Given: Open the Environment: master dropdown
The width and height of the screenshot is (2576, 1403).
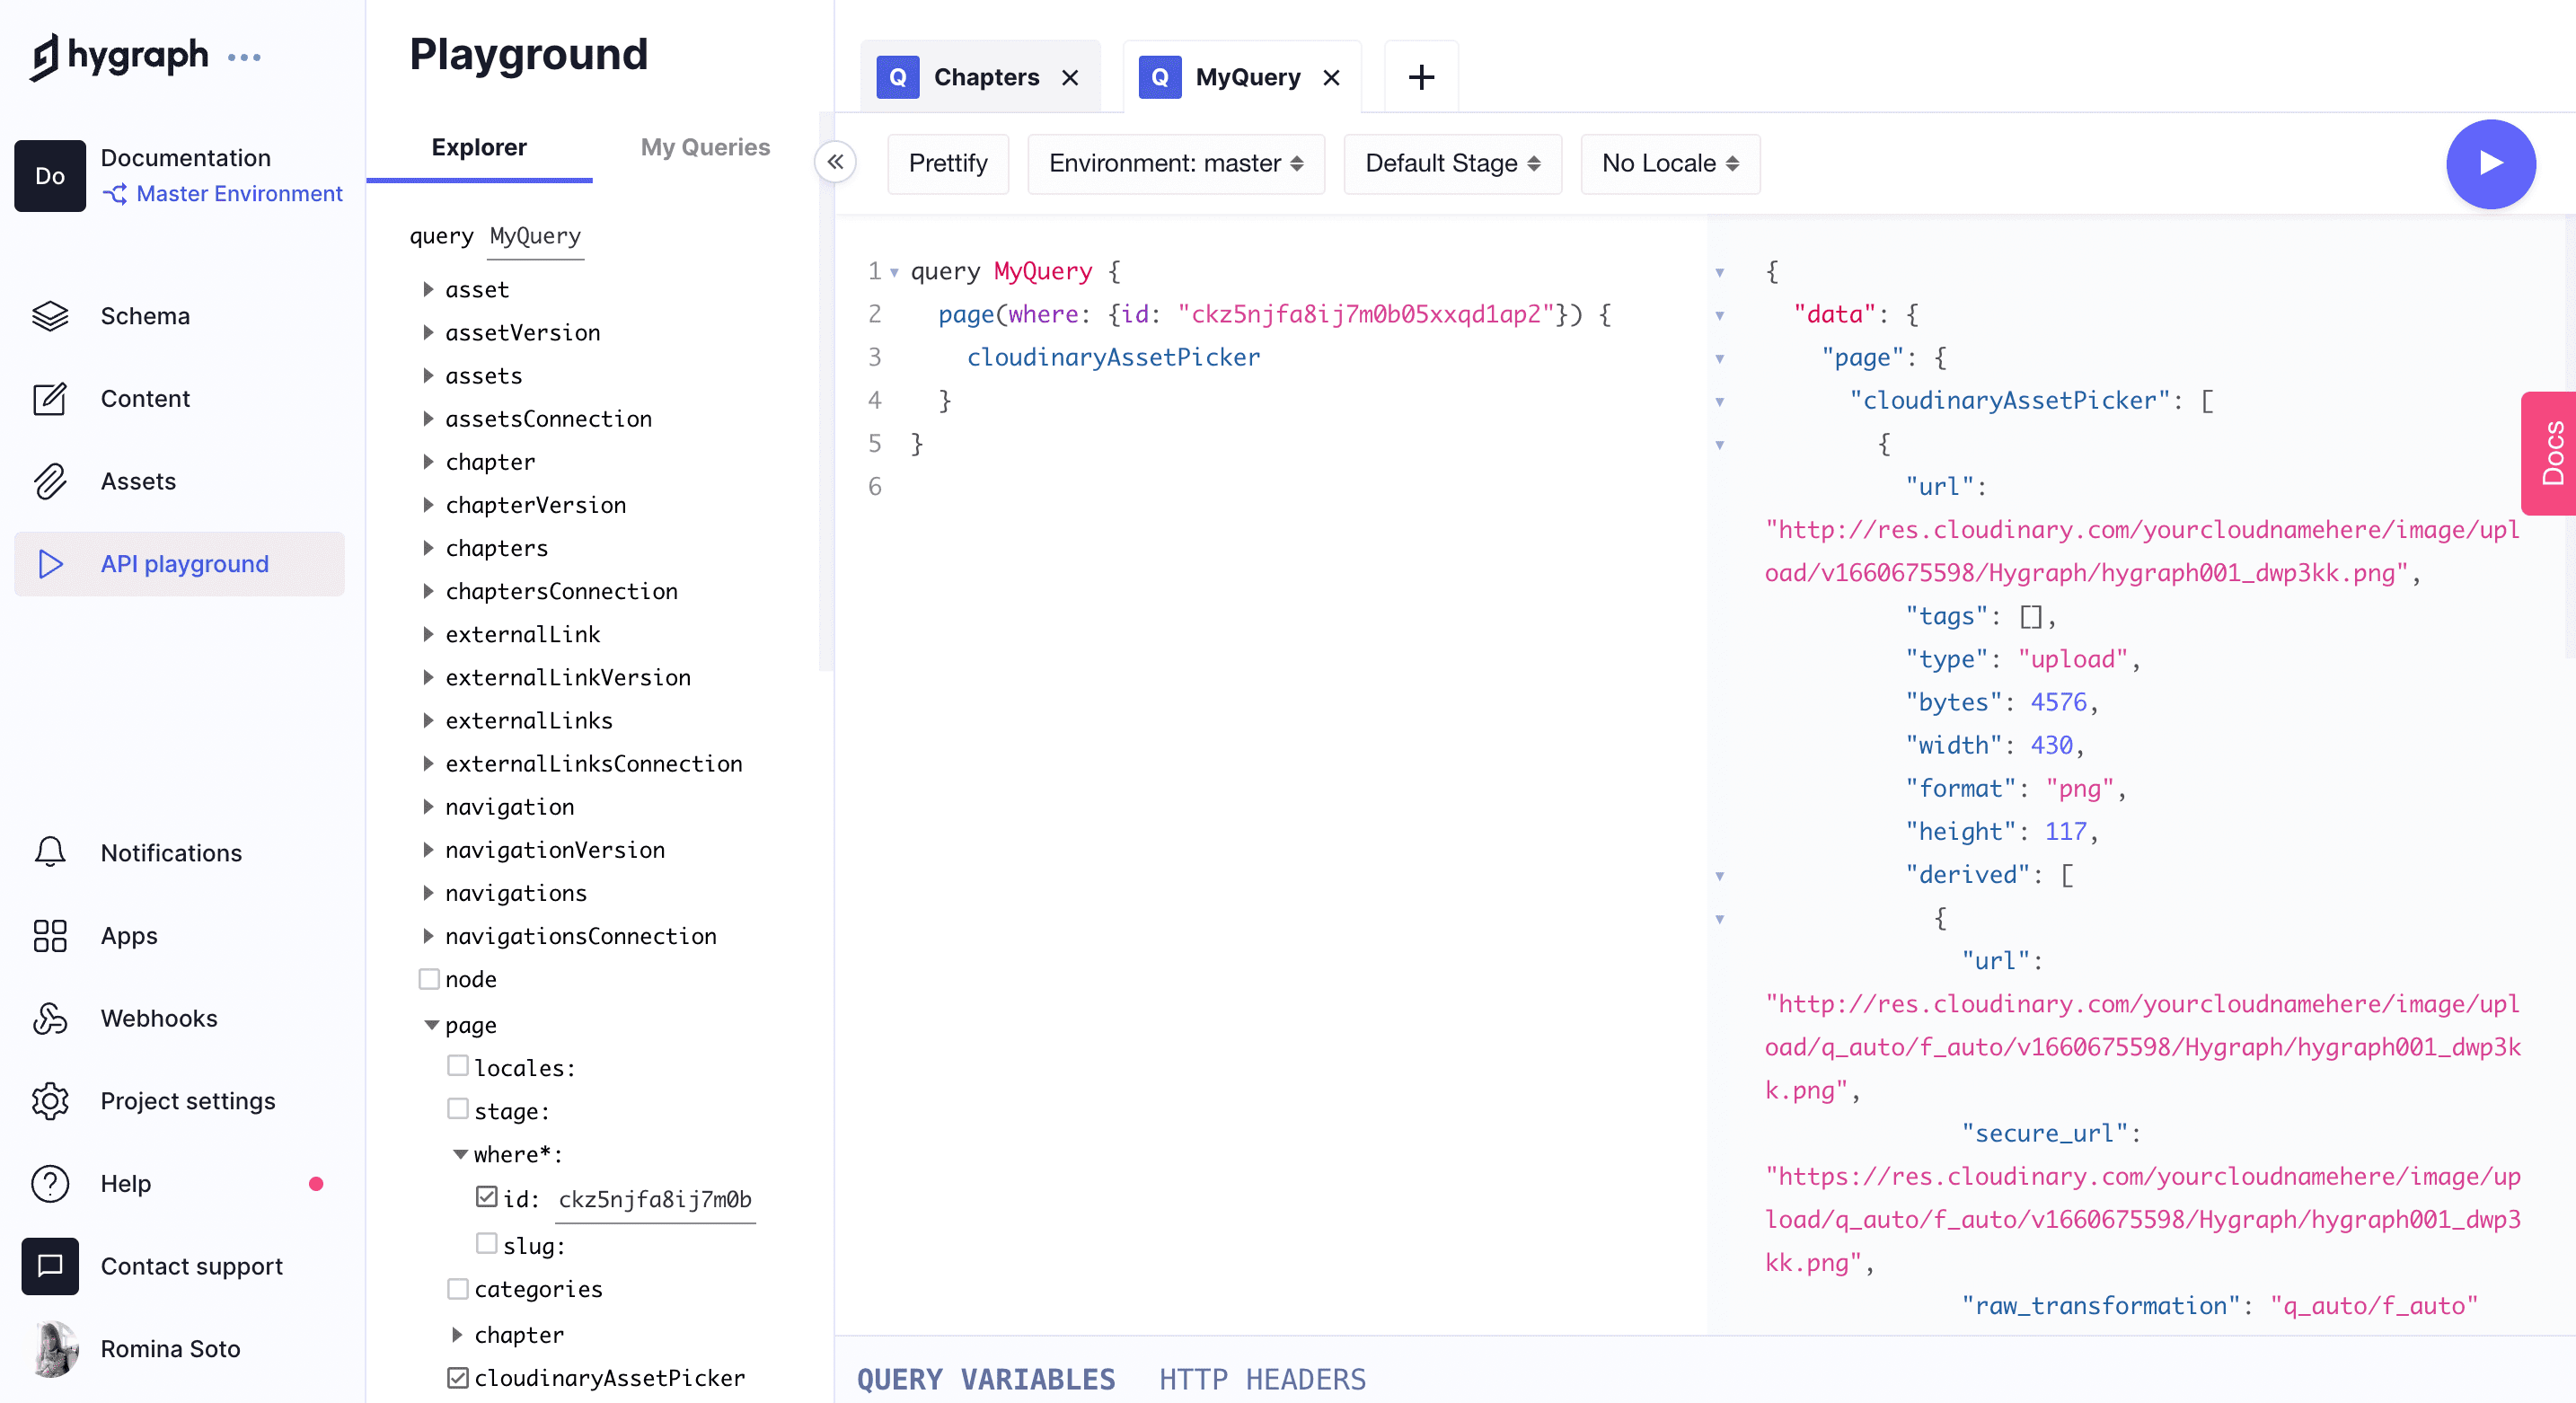Looking at the screenshot, I should tap(1175, 163).
